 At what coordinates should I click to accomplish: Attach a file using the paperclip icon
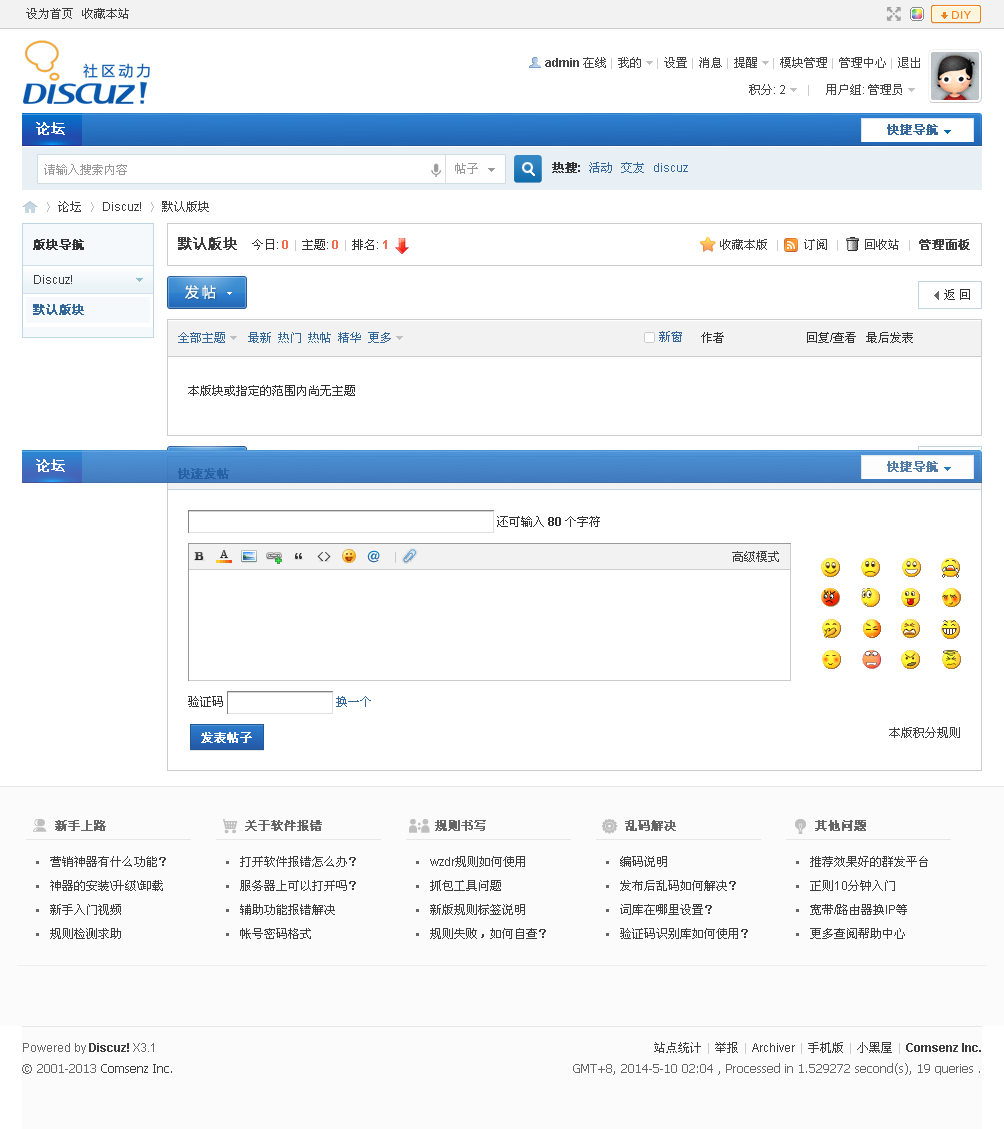(409, 556)
